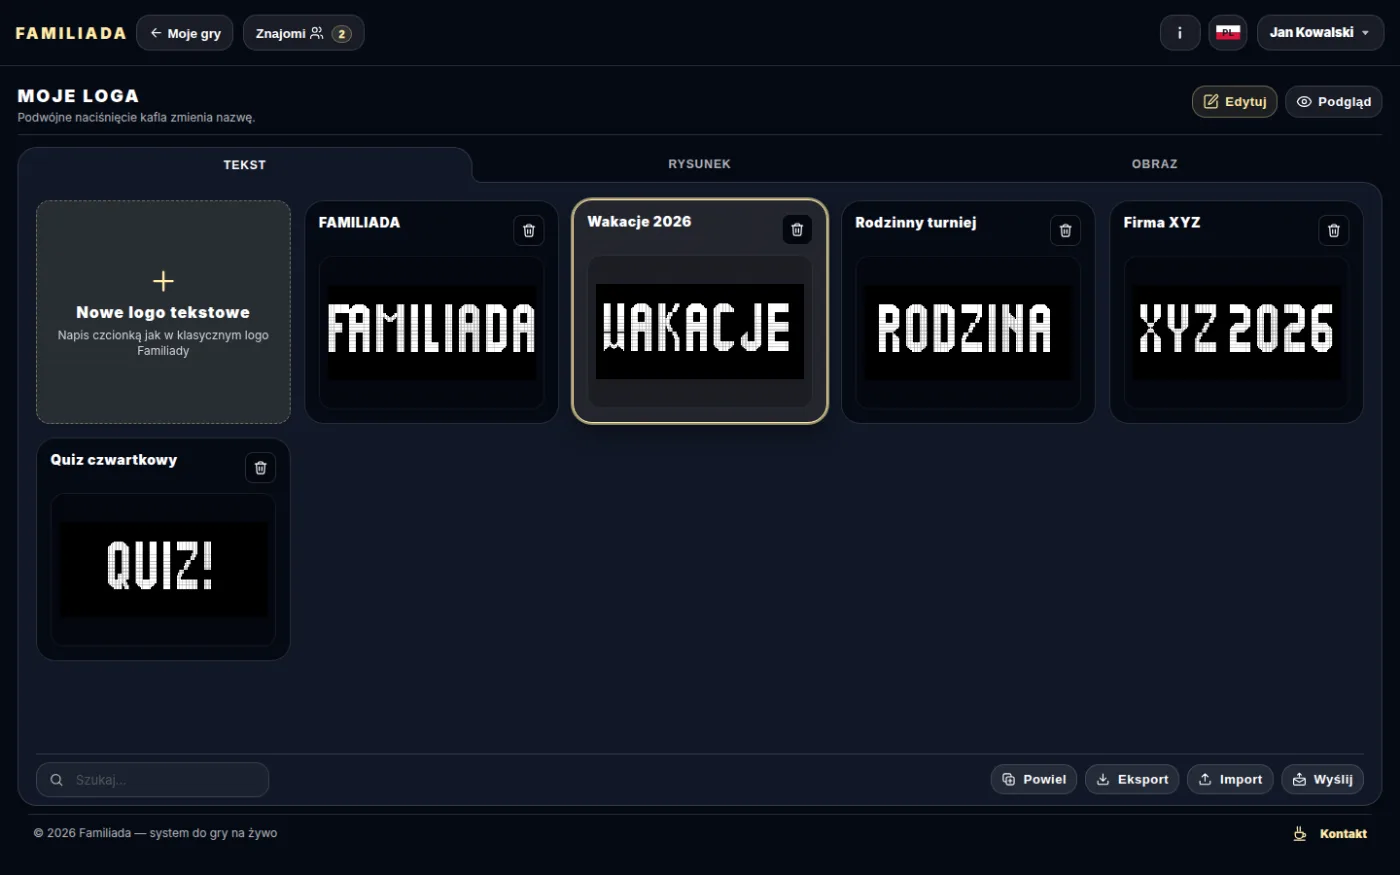Click the Rodzinny turniej tile title

click(915, 222)
